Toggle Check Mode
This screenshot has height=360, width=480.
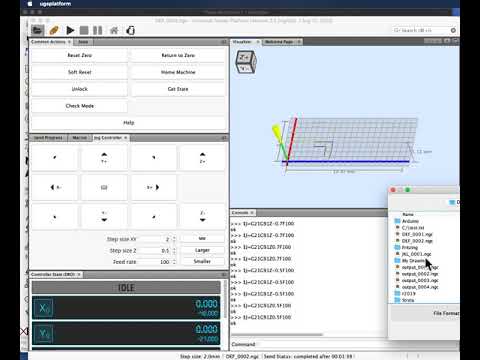point(80,106)
